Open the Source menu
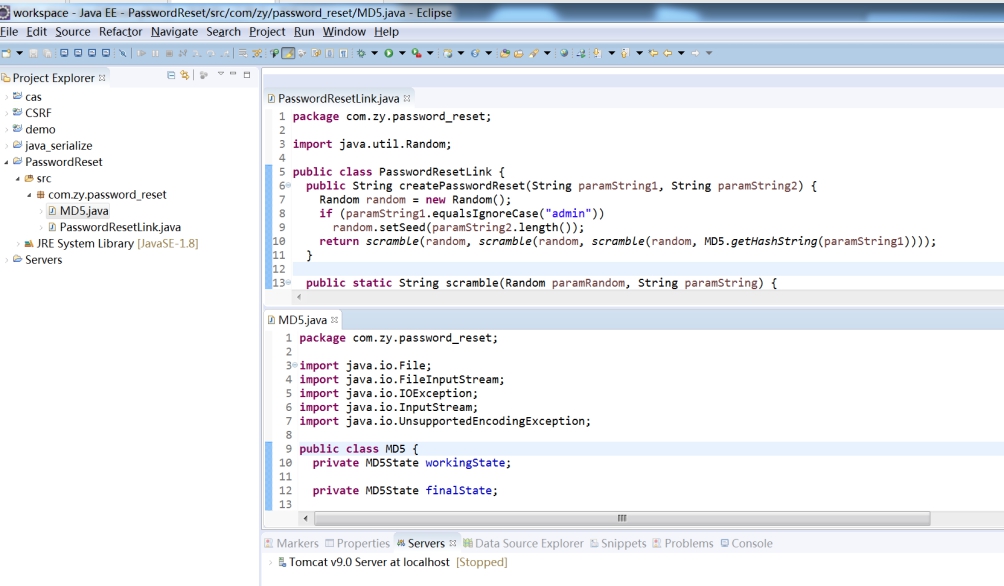Viewport: 1004px width, 586px height. click(72, 31)
